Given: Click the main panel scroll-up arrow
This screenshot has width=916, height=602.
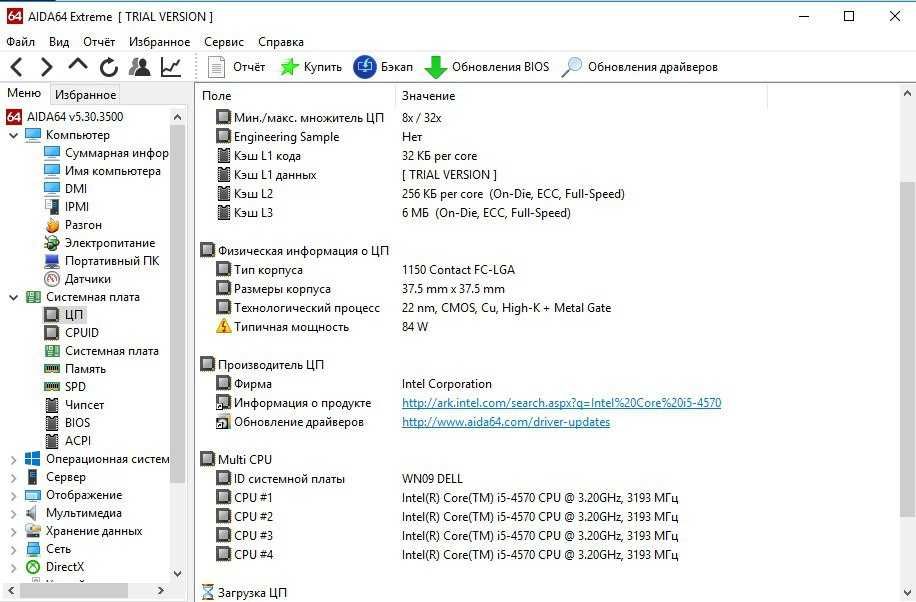Looking at the screenshot, I should click(907, 93).
